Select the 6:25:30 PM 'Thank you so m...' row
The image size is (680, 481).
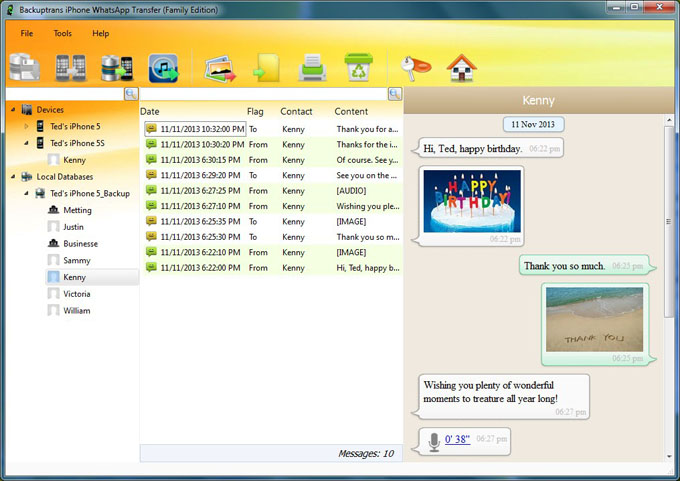point(272,237)
